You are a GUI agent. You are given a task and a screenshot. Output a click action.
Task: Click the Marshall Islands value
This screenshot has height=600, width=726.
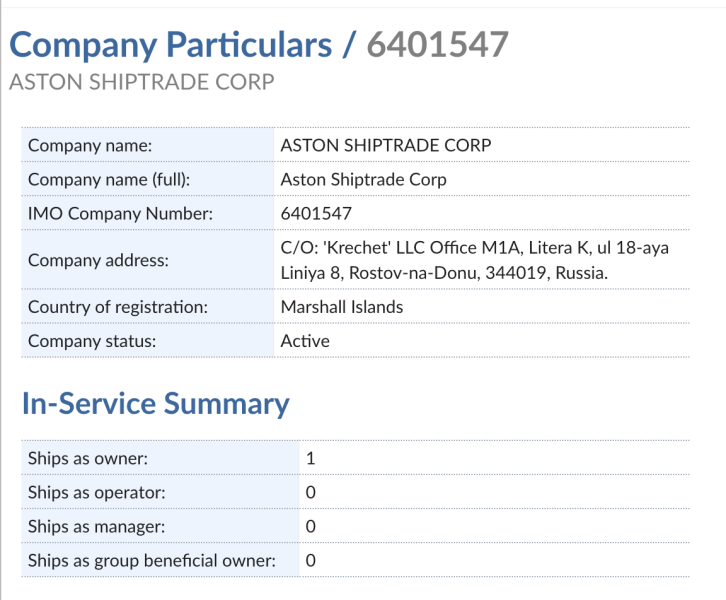pyautogui.click(x=341, y=307)
